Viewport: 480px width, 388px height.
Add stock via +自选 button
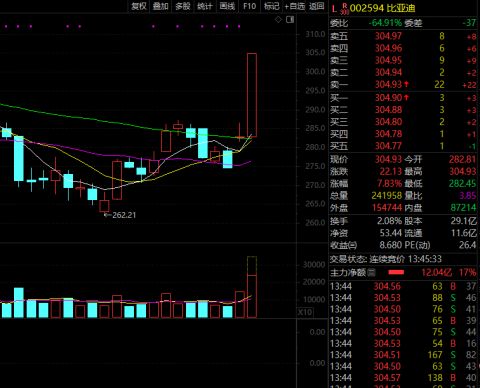[294, 6]
